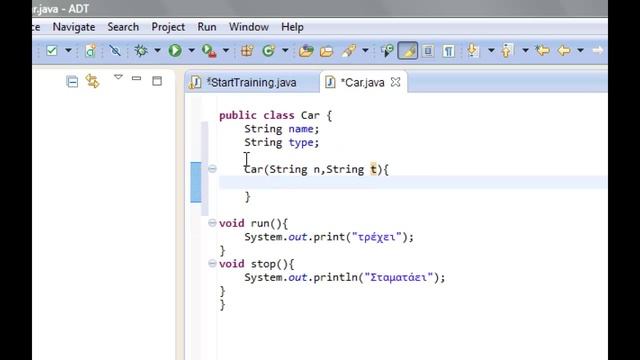
Task: Open the Run dropdown arrow
Action: click(191, 51)
